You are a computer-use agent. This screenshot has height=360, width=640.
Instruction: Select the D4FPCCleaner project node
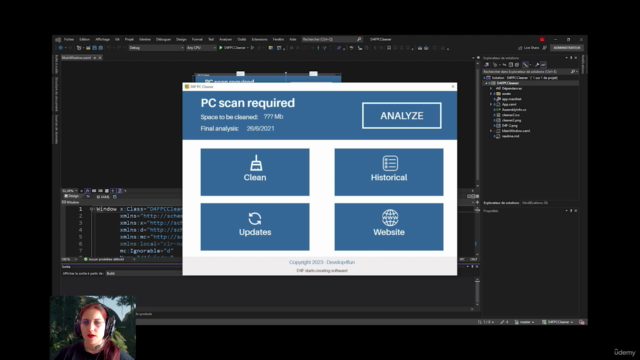click(x=507, y=83)
